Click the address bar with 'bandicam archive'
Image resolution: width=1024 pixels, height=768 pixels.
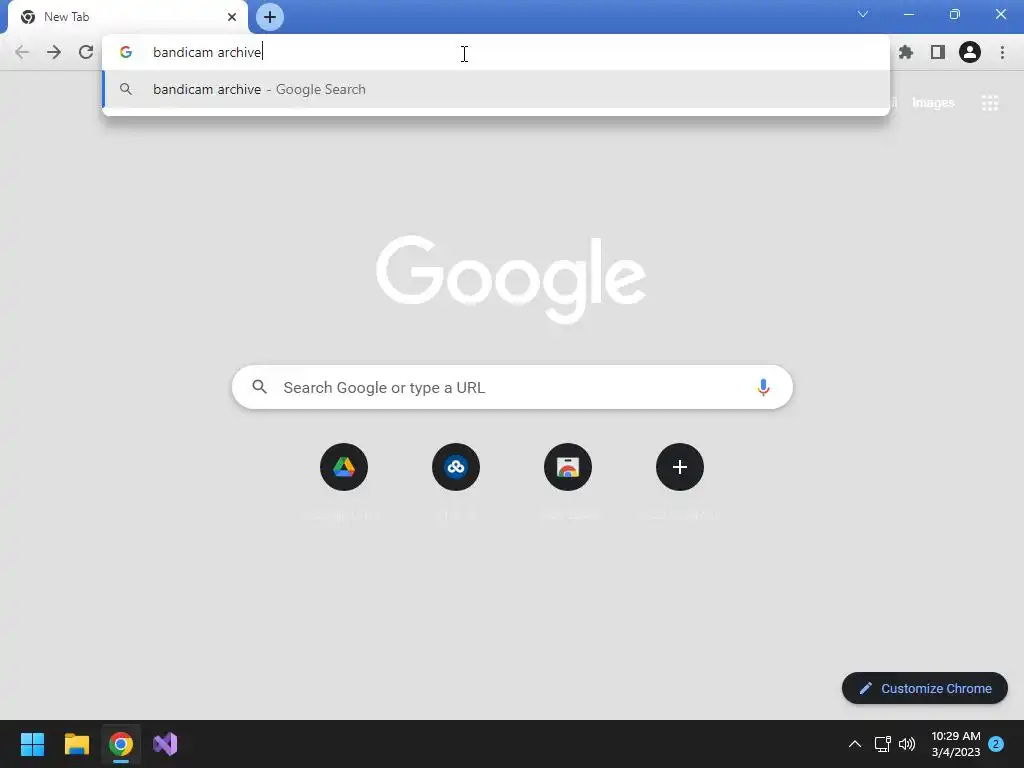496,52
